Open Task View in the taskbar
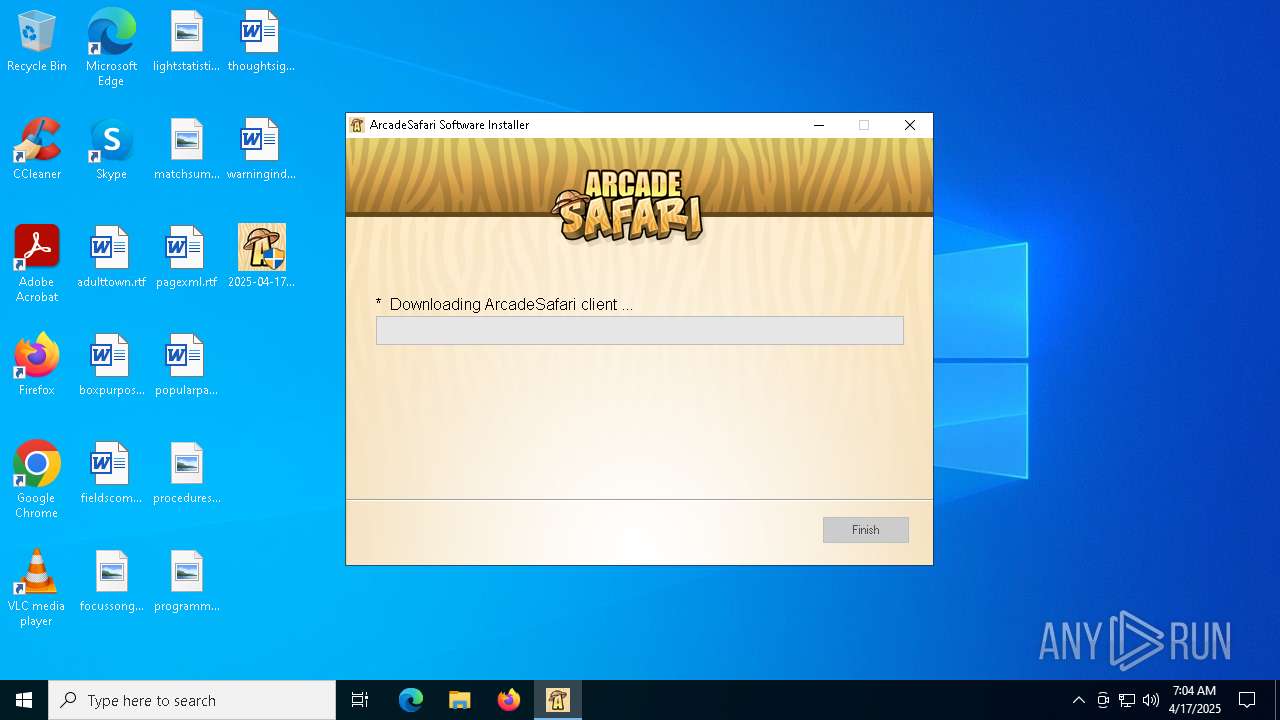 point(360,700)
